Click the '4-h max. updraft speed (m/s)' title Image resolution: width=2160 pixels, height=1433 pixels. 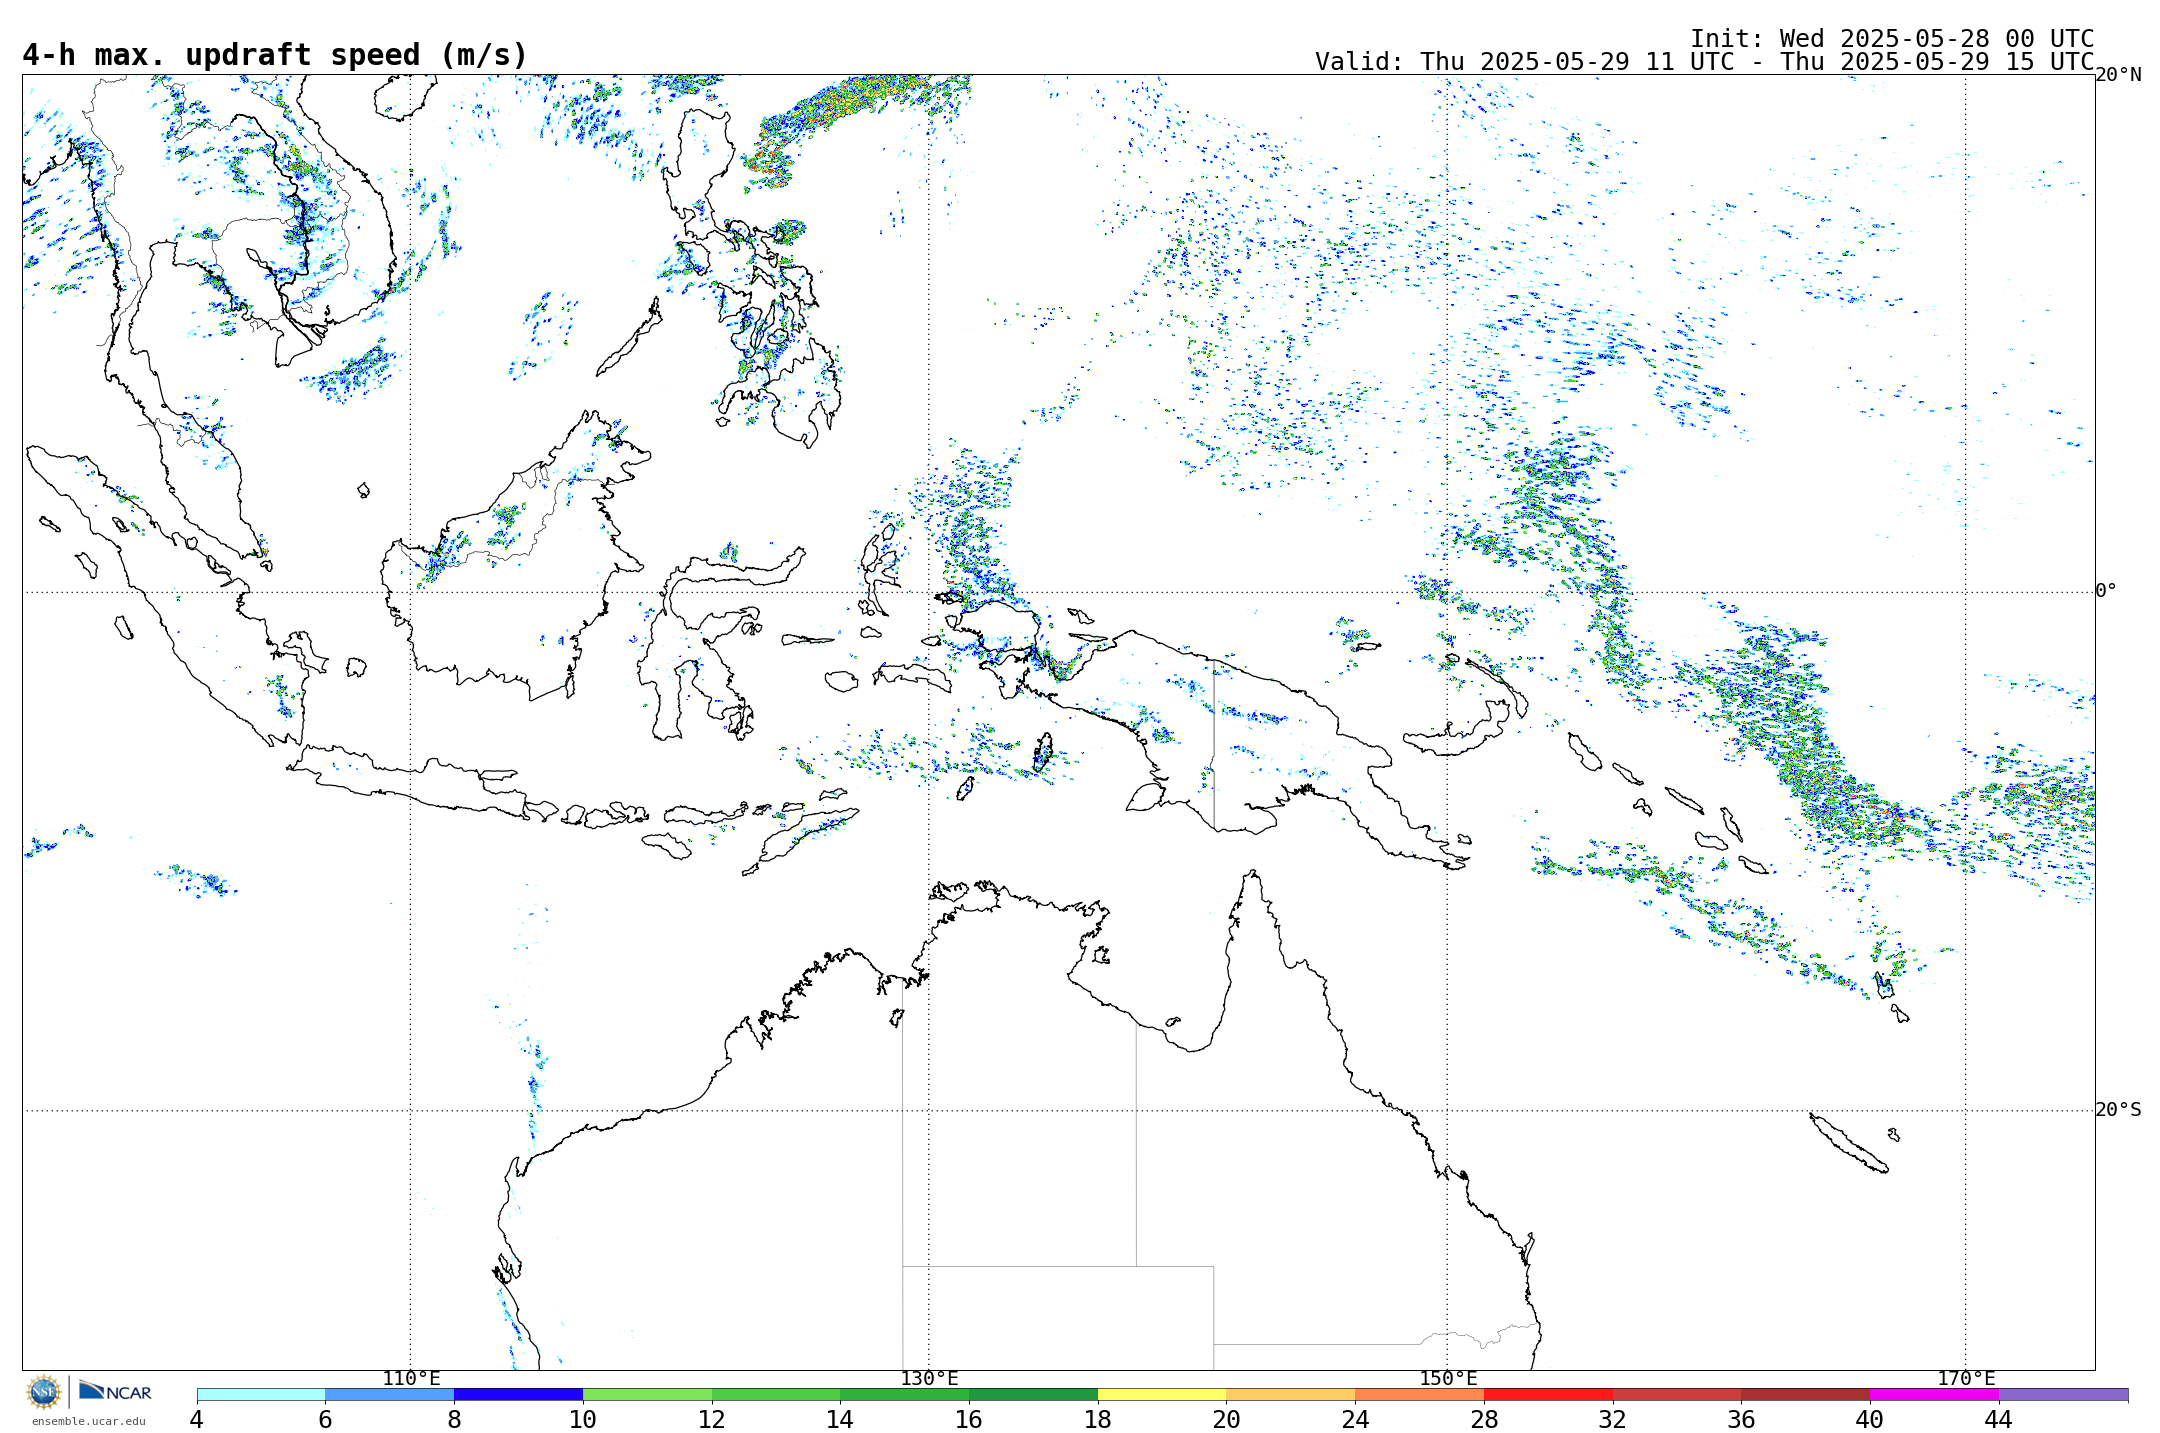click(275, 55)
